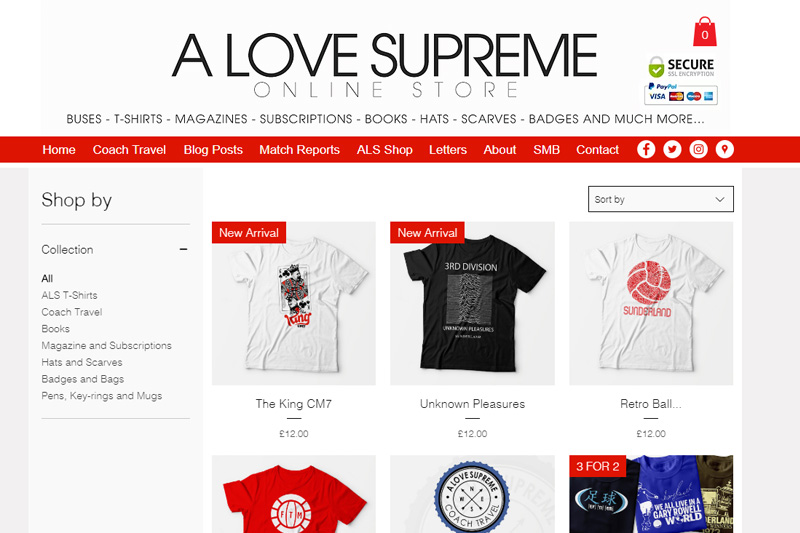
Task: Open the 3 FOR 2 offer product
Action: 651,494
